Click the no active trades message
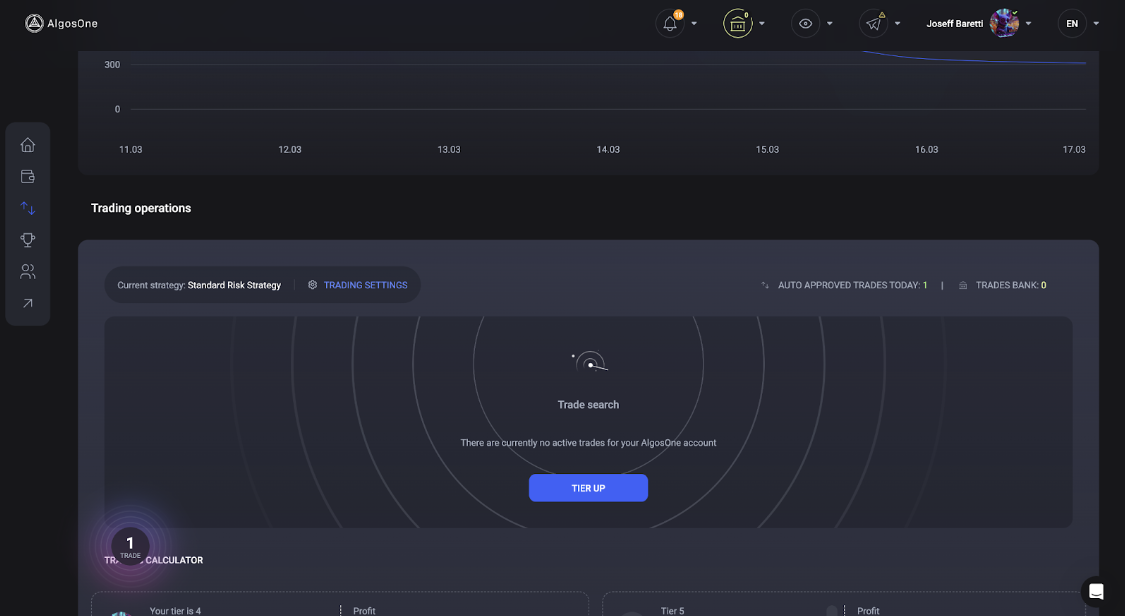This screenshot has width=1125, height=616. (x=588, y=443)
